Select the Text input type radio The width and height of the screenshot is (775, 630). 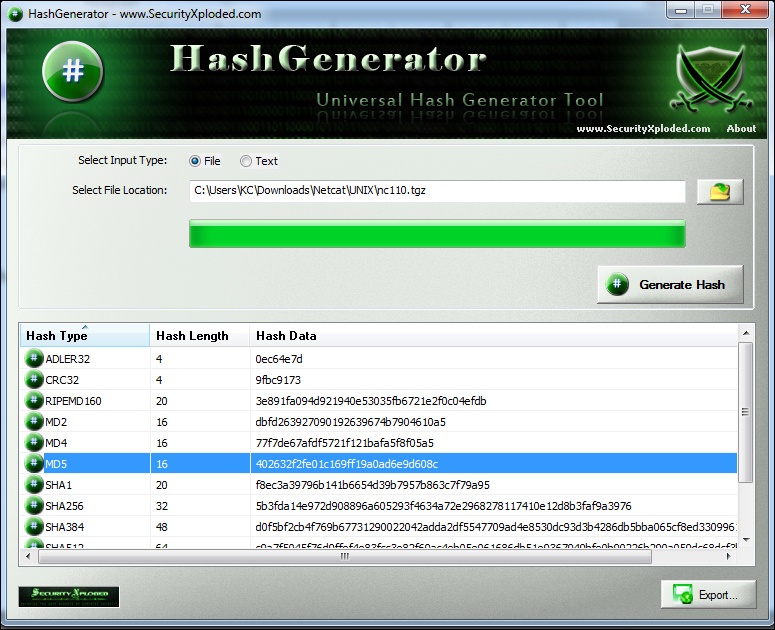click(246, 161)
